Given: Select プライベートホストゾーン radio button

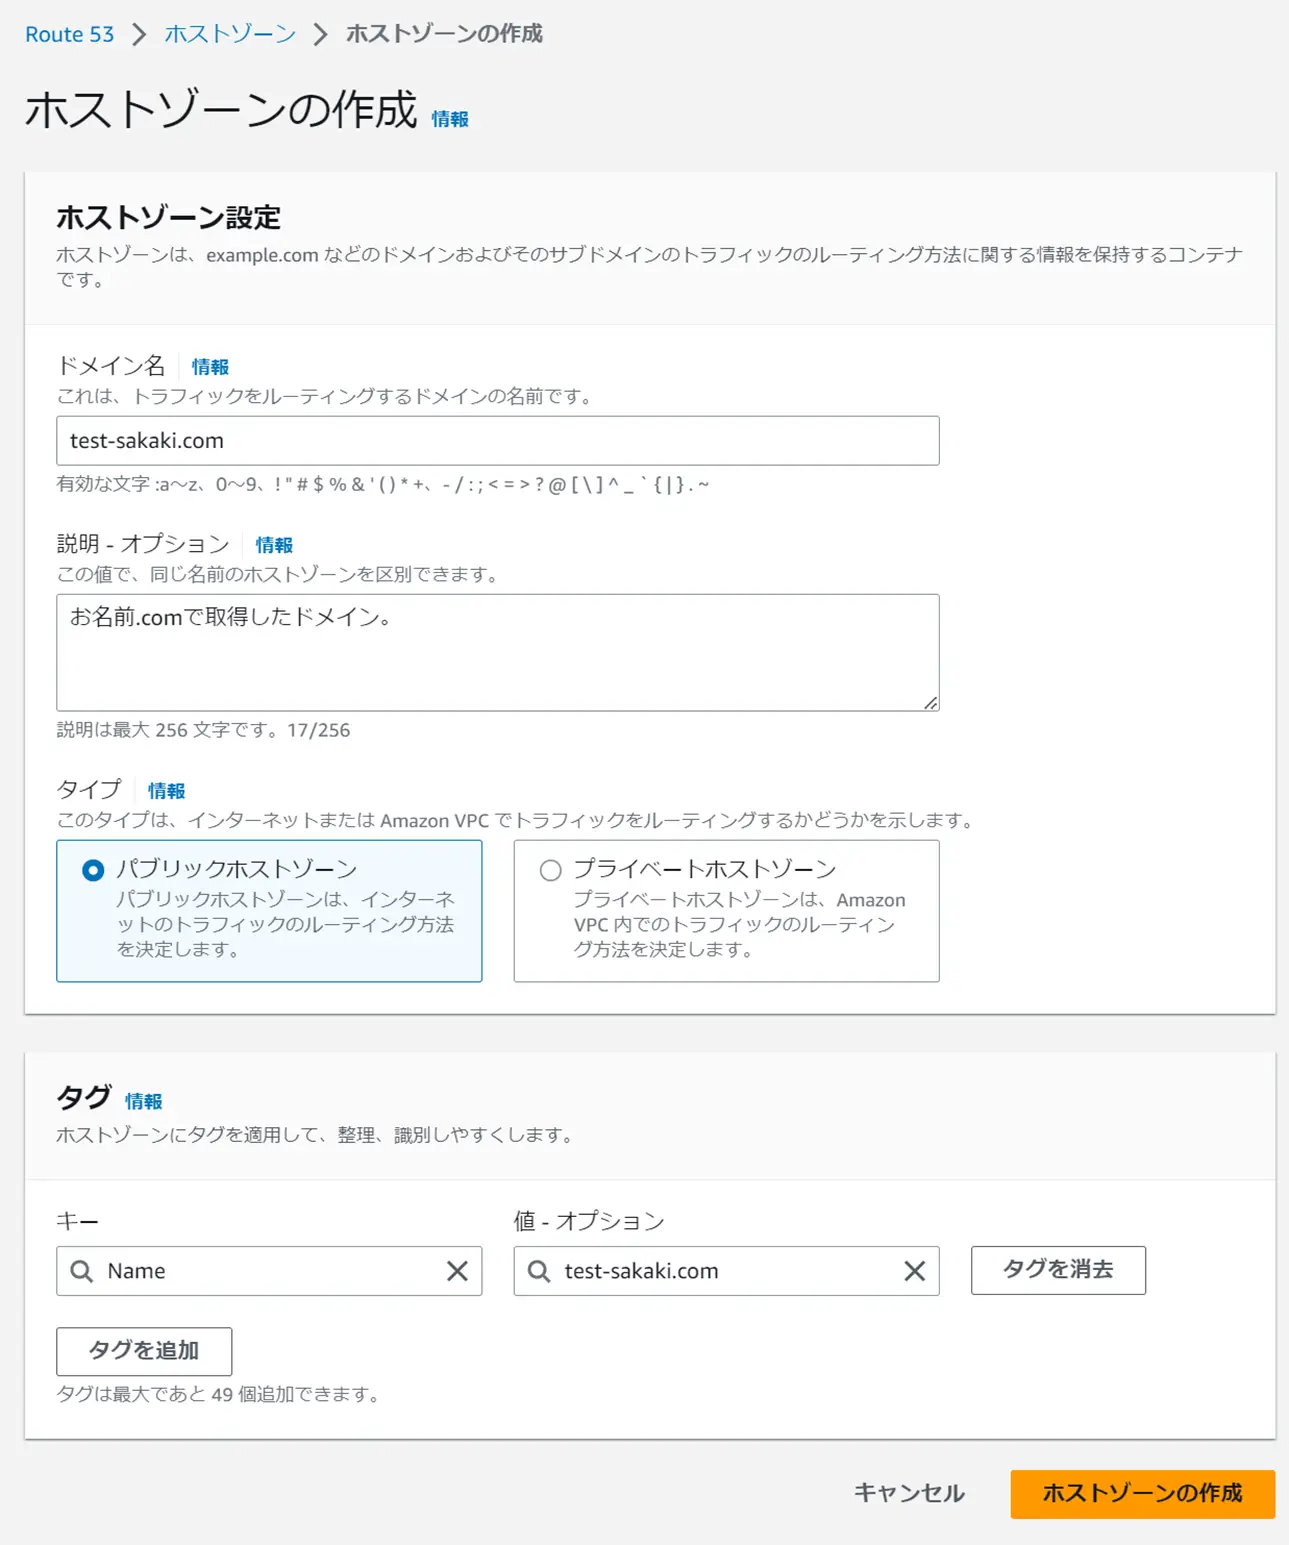Looking at the screenshot, I should tap(550, 870).
